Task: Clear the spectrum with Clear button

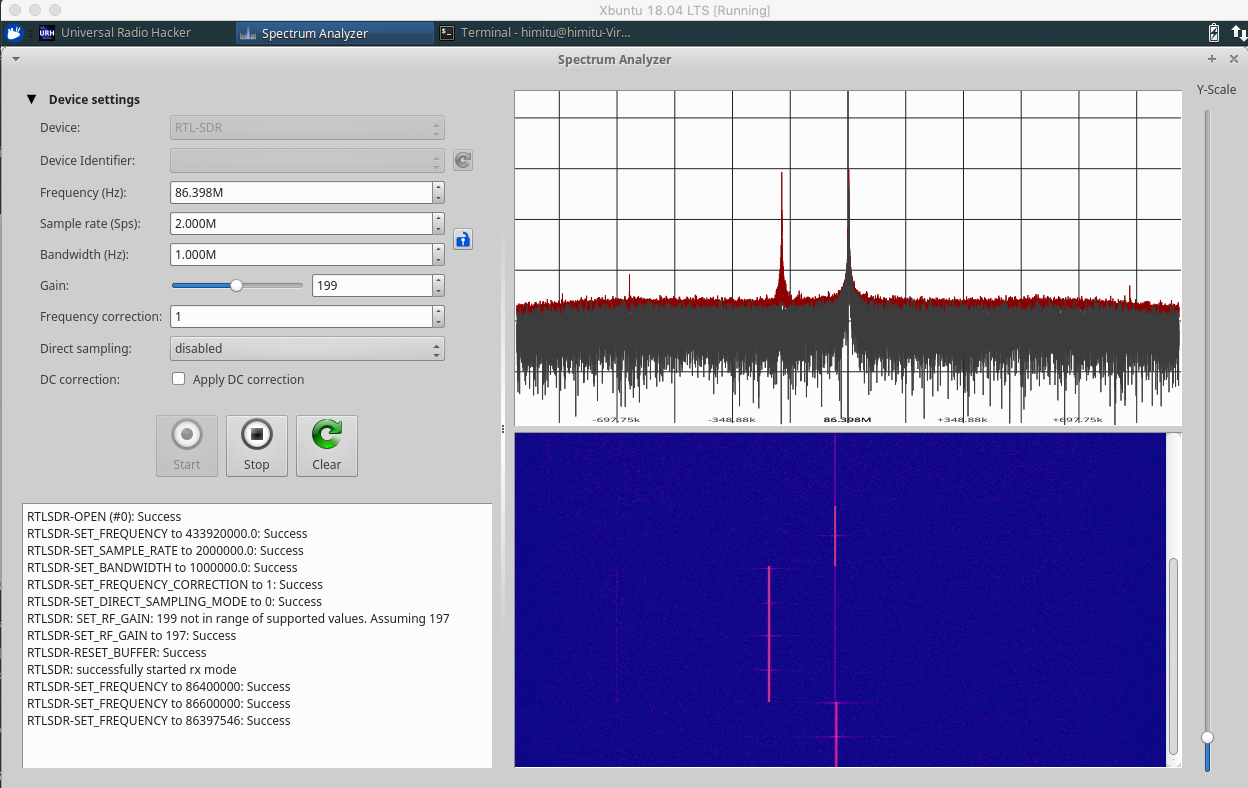Action: pyautogui.click(x=327, y=446)
